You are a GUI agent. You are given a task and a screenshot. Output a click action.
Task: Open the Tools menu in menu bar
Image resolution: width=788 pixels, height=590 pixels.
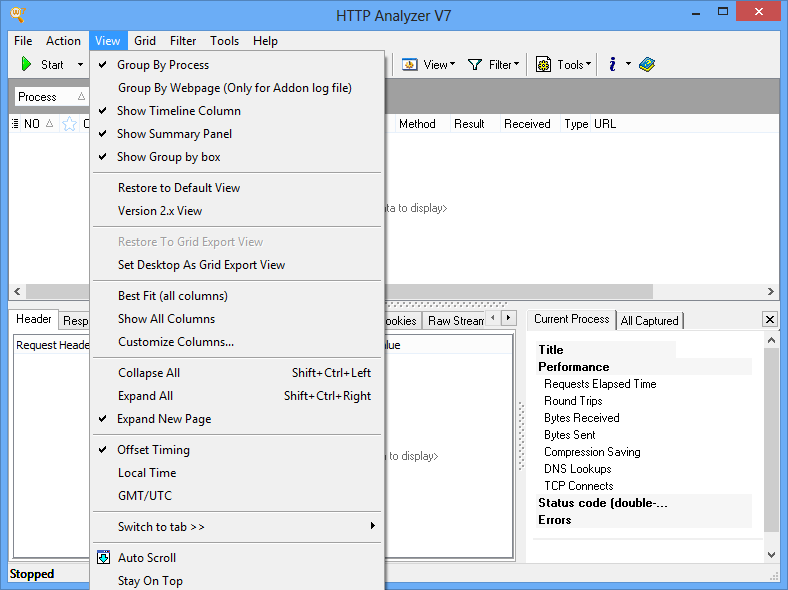coord(224,41)
